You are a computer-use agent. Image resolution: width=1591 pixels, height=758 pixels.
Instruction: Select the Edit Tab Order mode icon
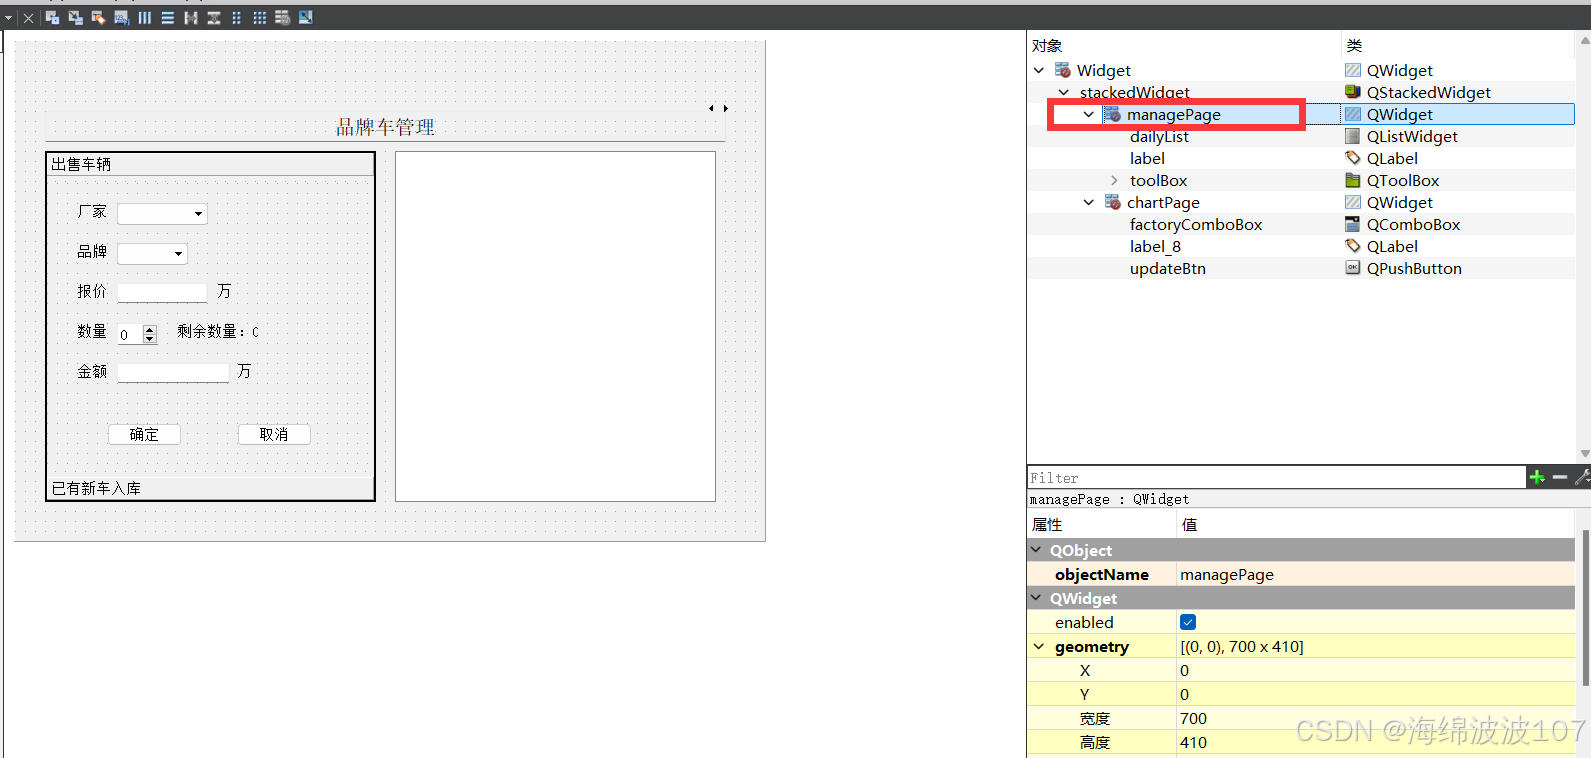coord(121,18)
